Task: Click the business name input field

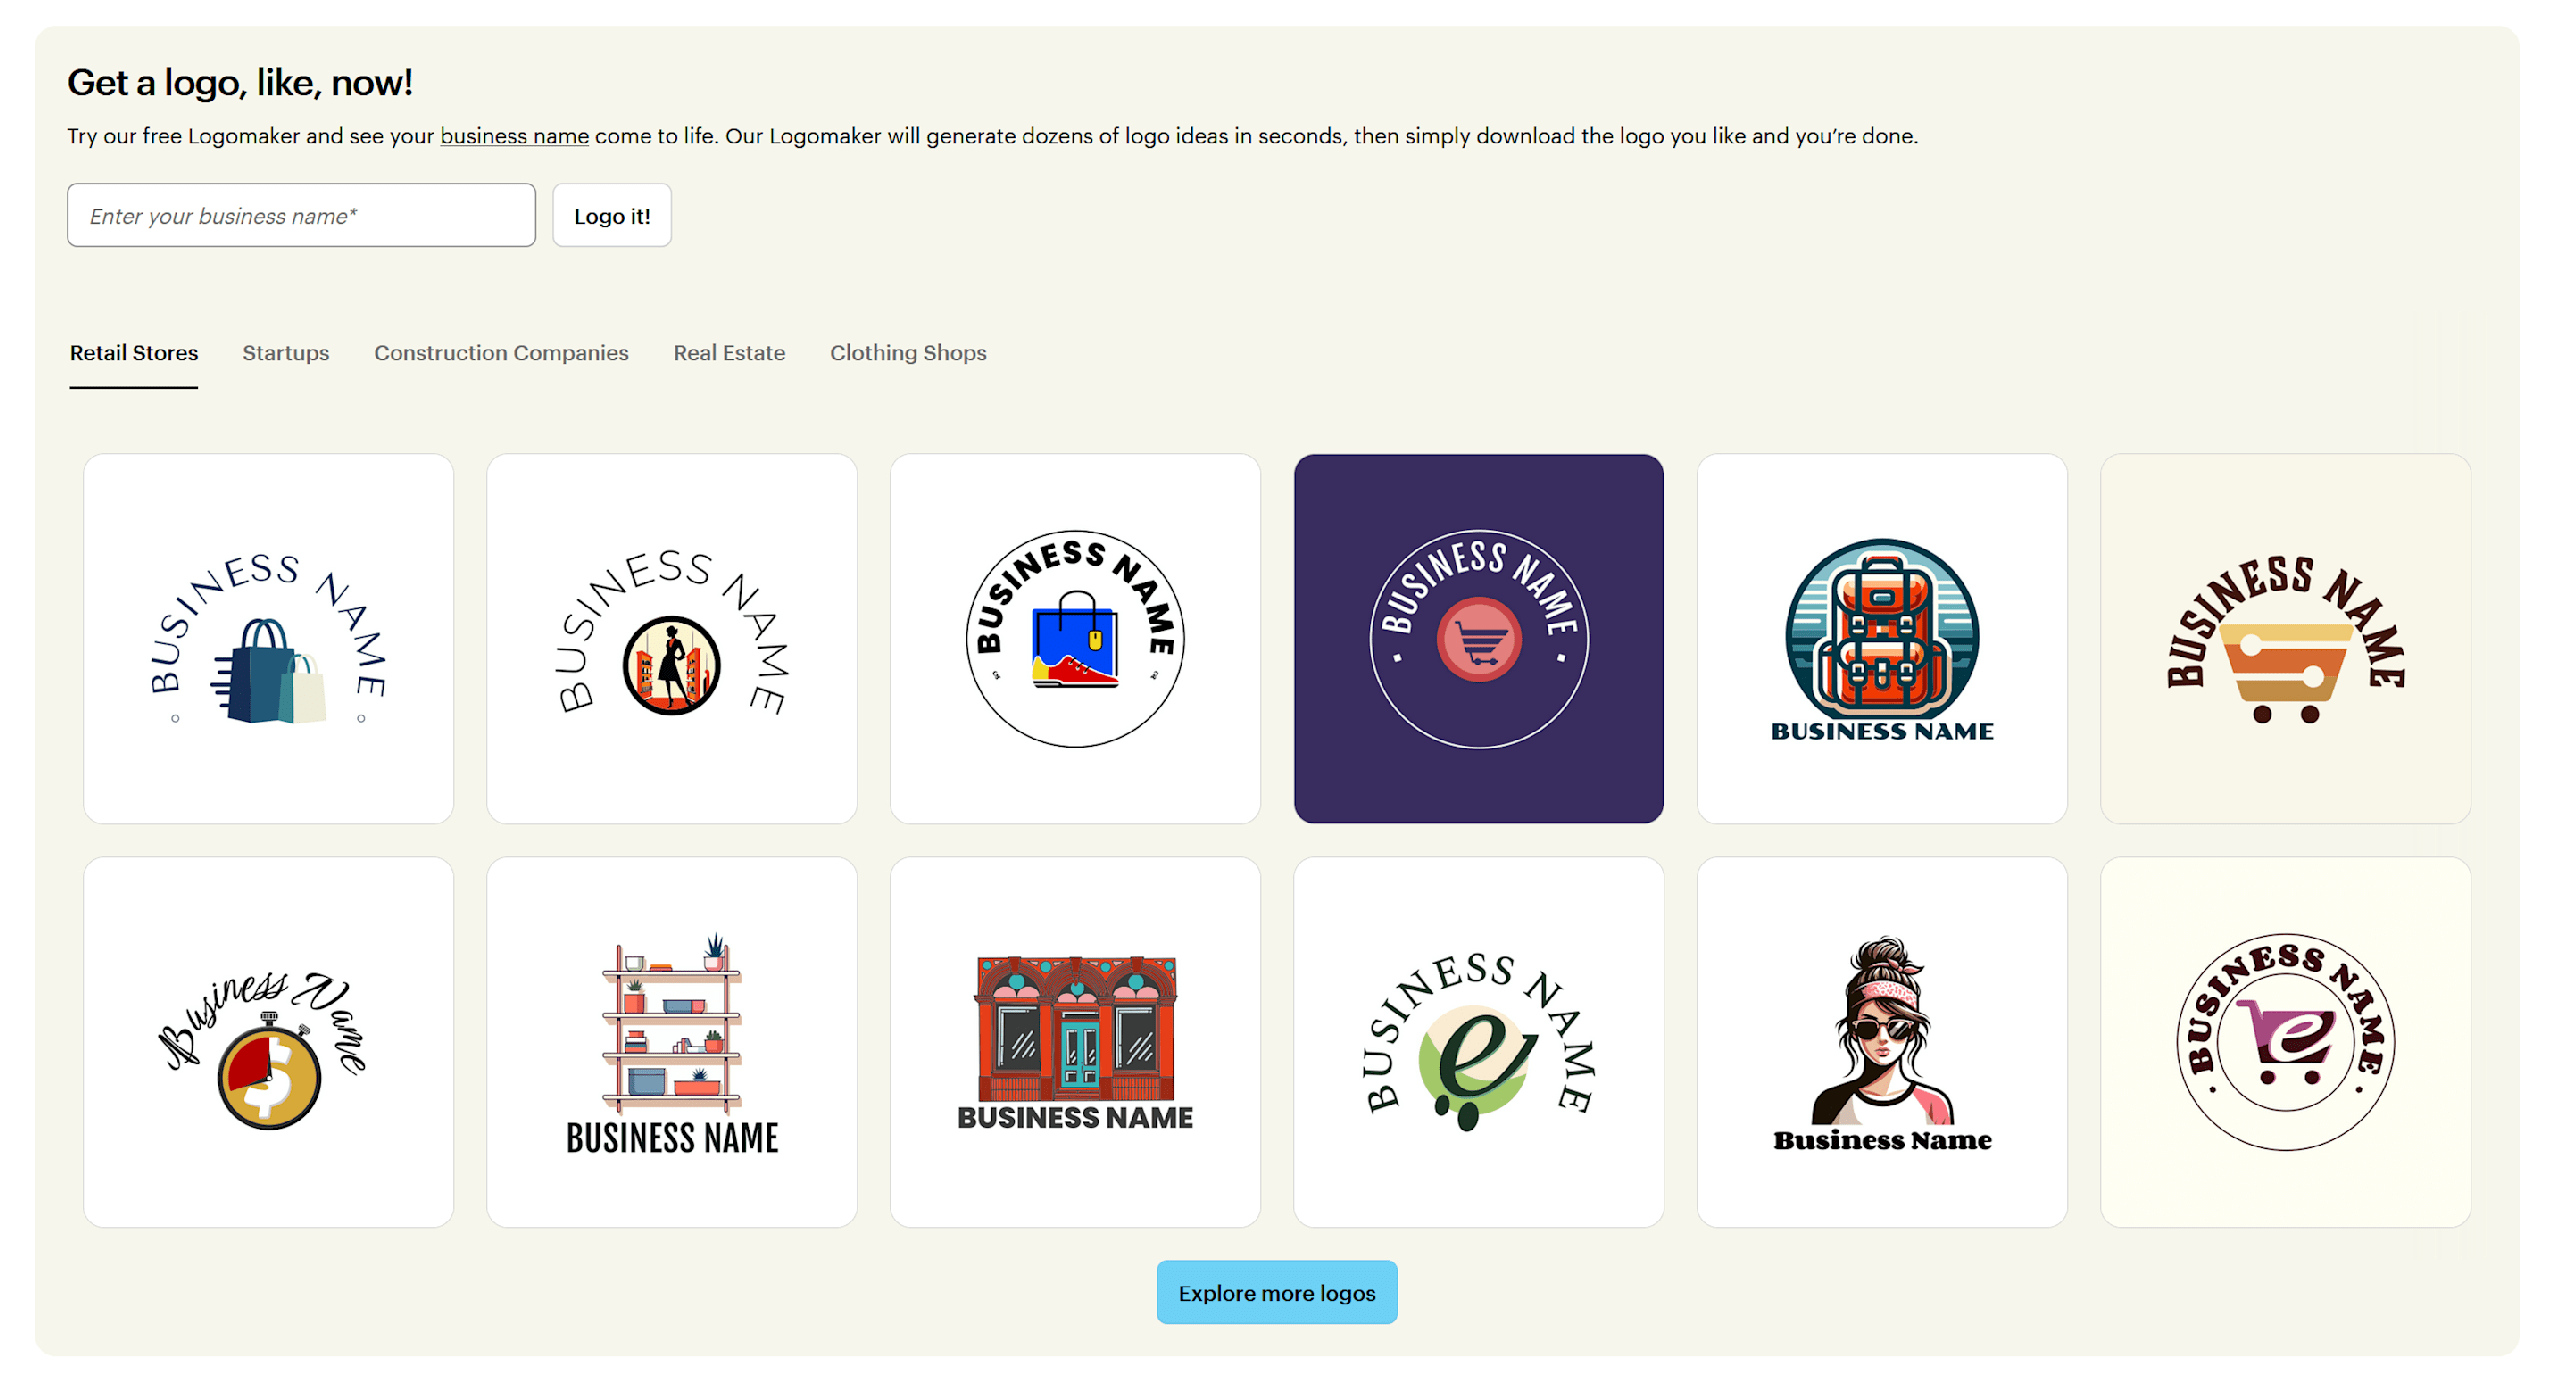Action: pyautogui.click(x=300, y=214)
